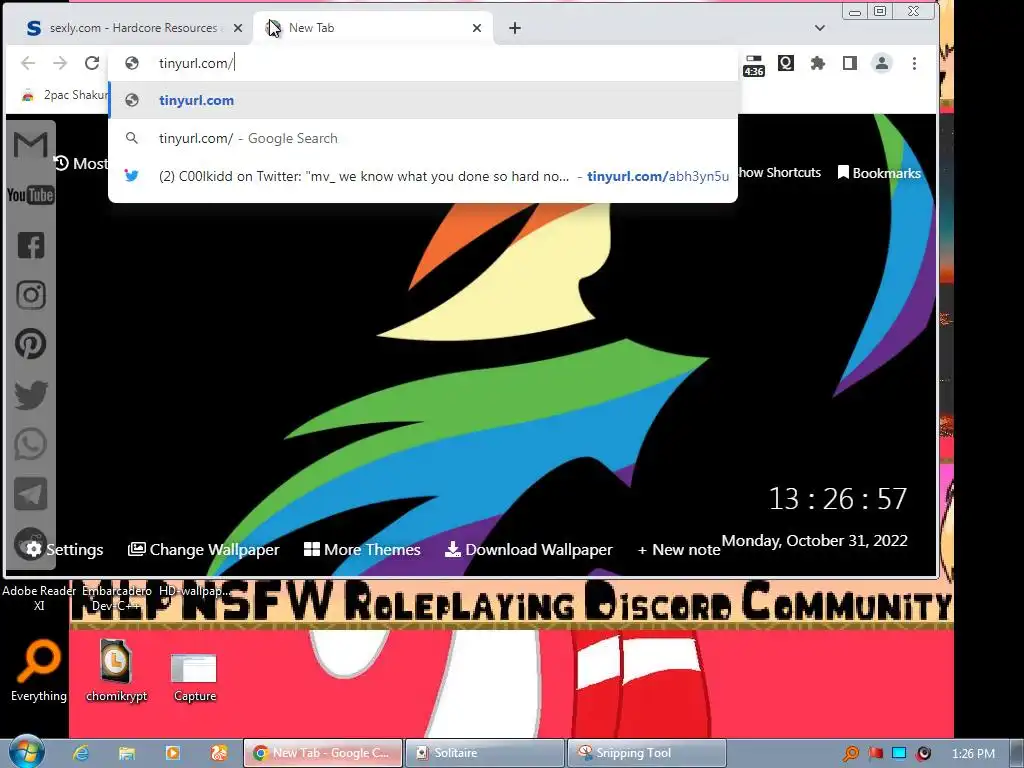1024x768 pixels.
Task: Open YouTube shortcut in sidebar
Action: [31, 195]
